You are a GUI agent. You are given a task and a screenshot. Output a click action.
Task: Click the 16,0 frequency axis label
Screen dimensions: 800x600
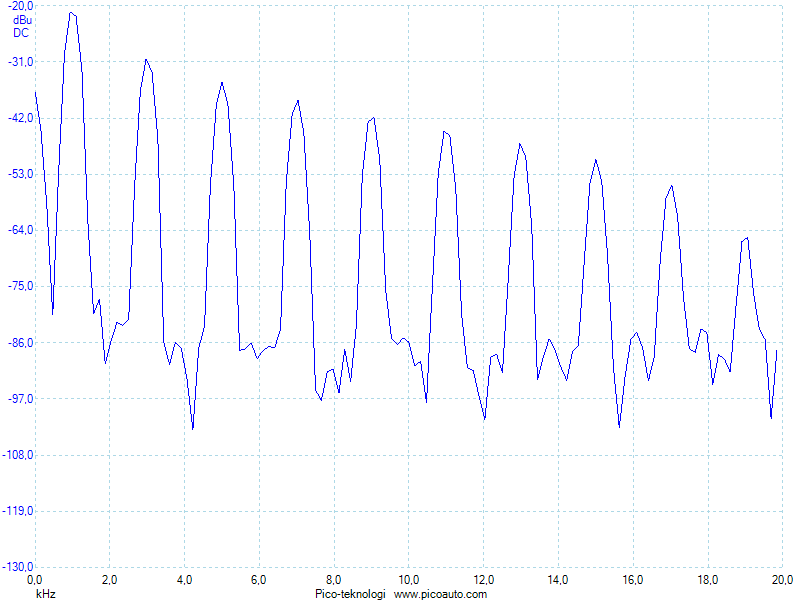pos(633,580)
